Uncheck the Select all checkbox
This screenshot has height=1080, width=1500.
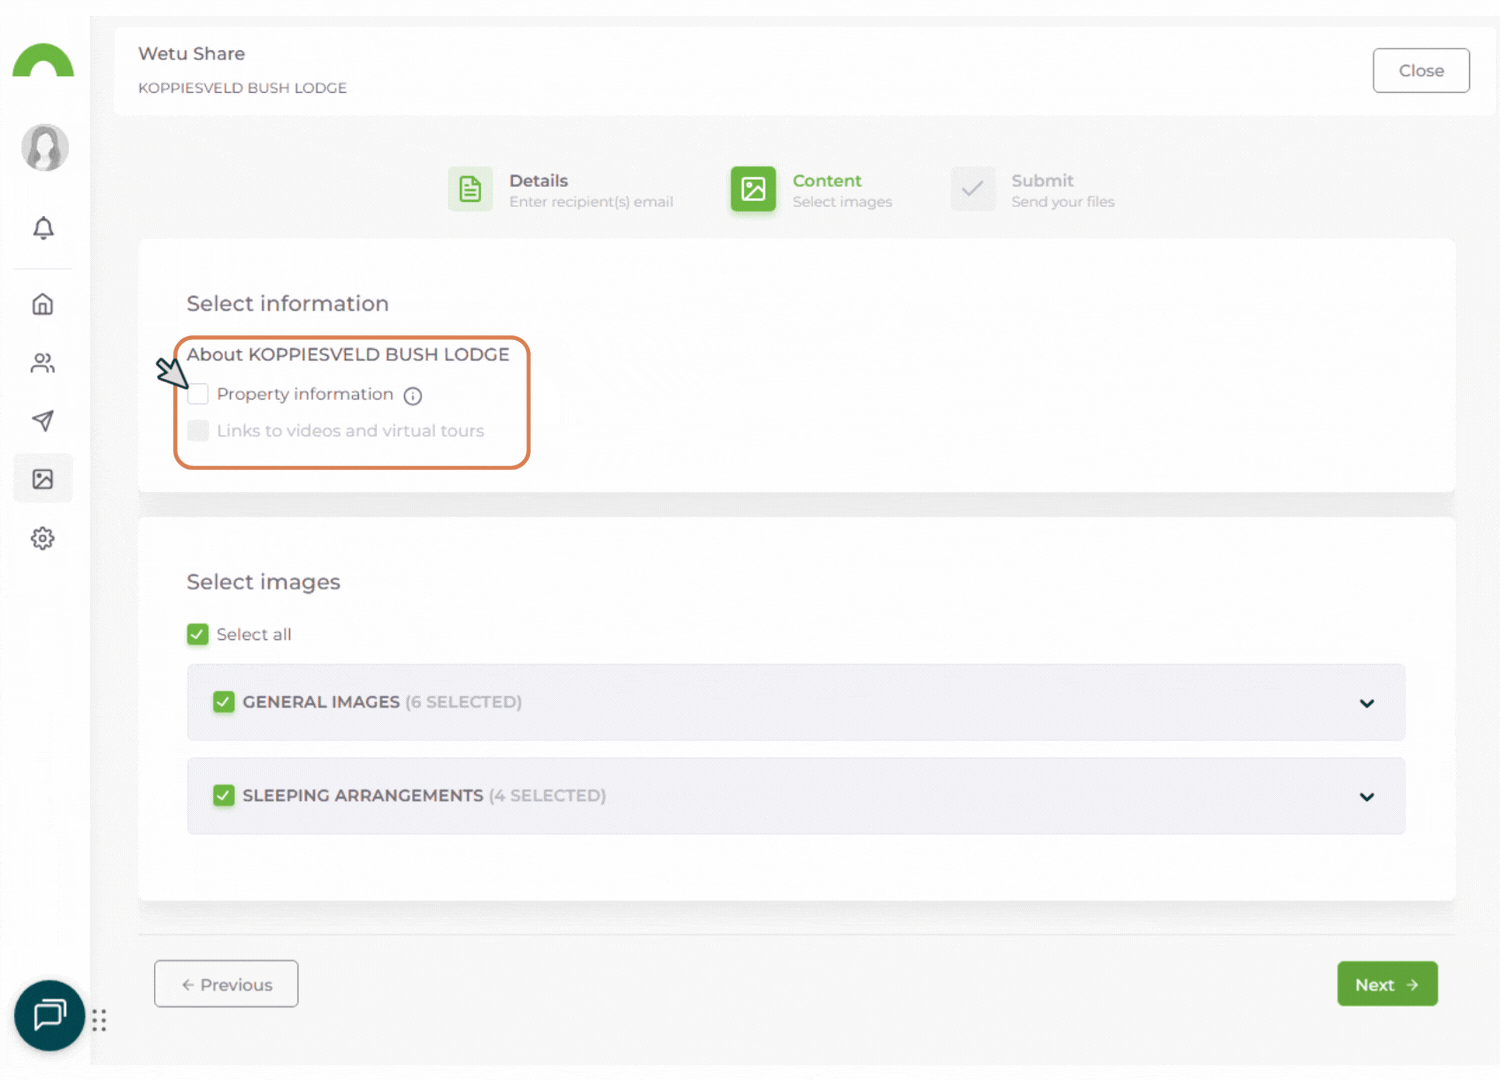[198, 635]
